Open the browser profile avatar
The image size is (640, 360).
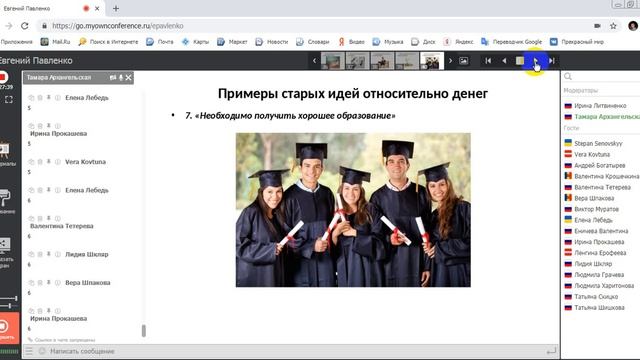coord(633,26)
